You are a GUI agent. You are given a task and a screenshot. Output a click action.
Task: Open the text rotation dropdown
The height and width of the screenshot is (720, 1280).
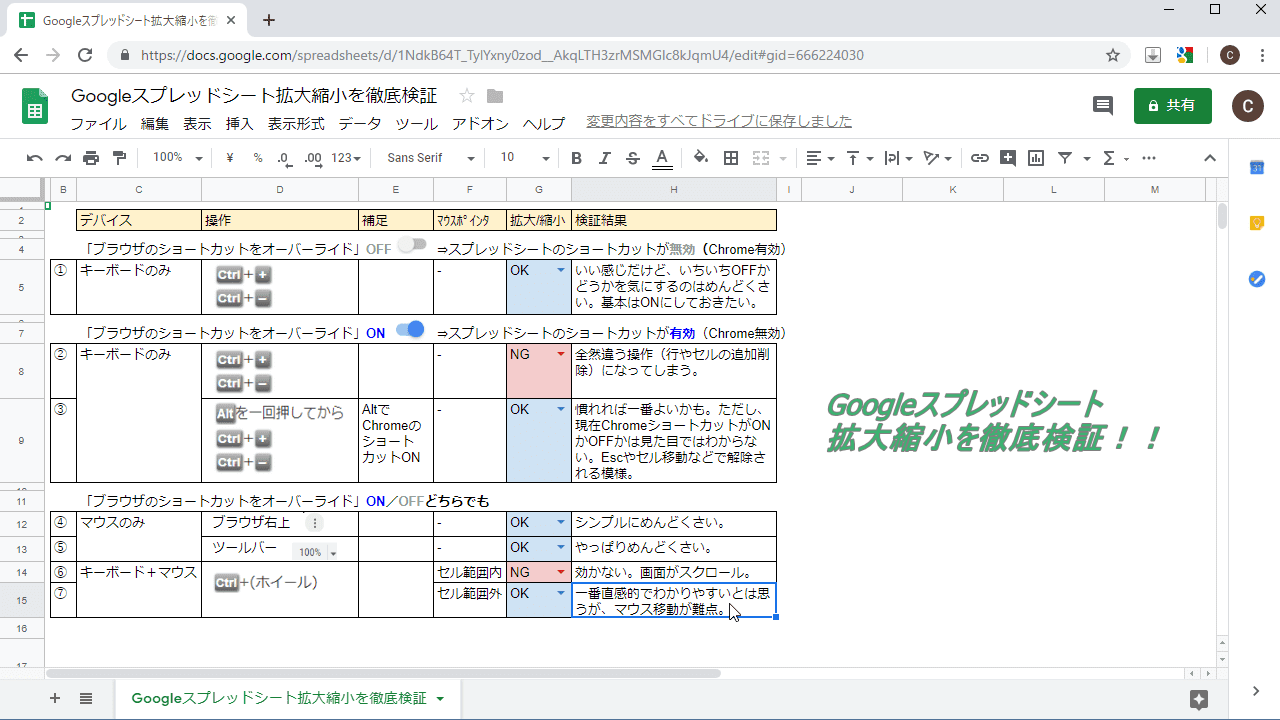tap(937, 158)
